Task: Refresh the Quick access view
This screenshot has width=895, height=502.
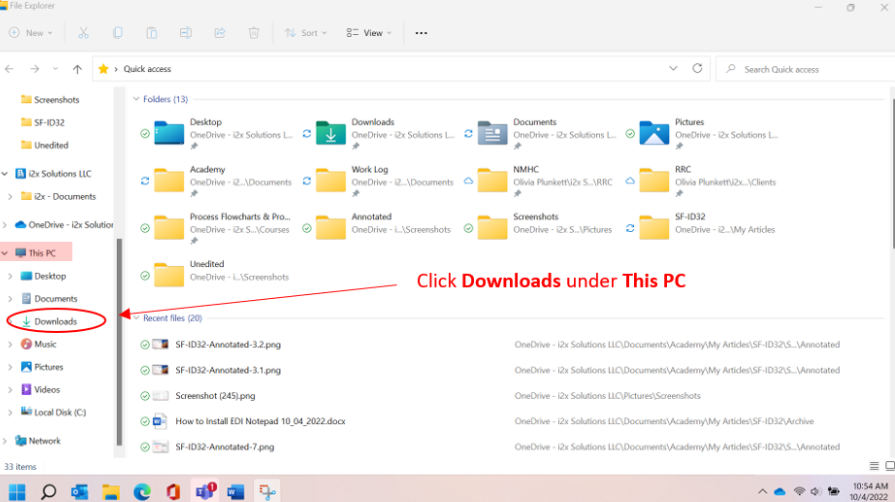Action: point(697,69)
